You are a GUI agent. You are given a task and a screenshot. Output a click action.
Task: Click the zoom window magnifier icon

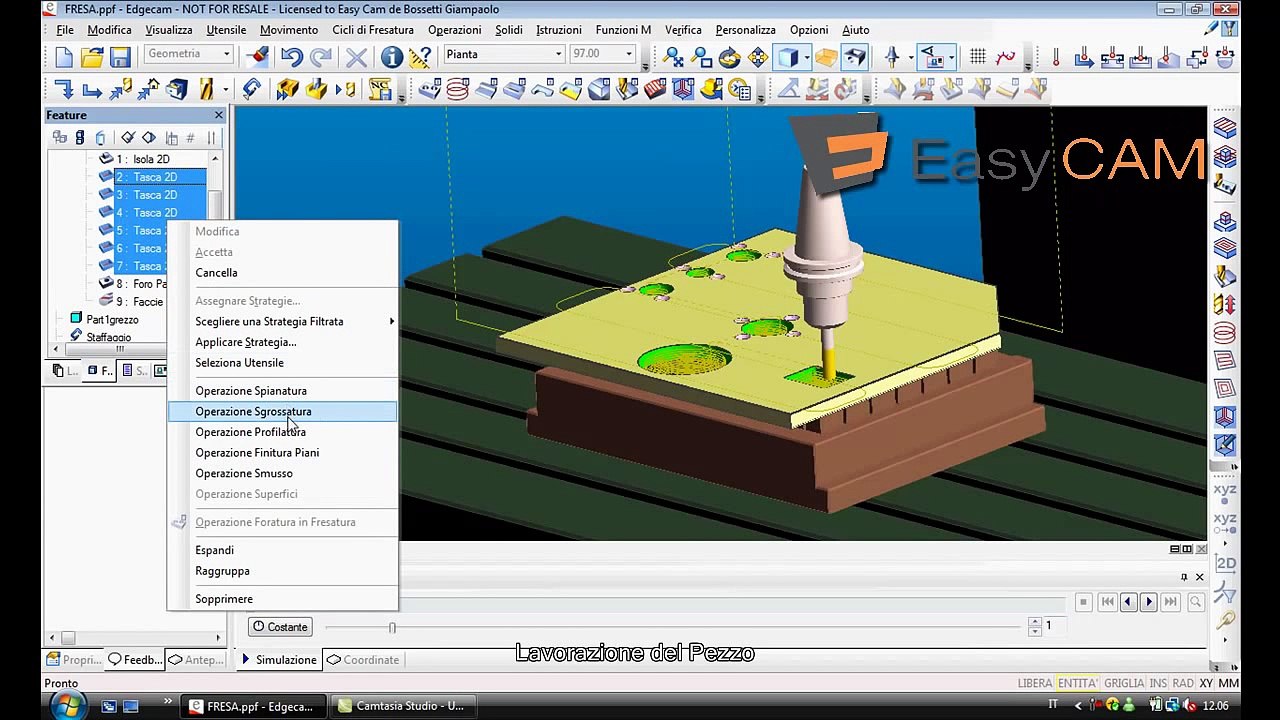point(702,57)
